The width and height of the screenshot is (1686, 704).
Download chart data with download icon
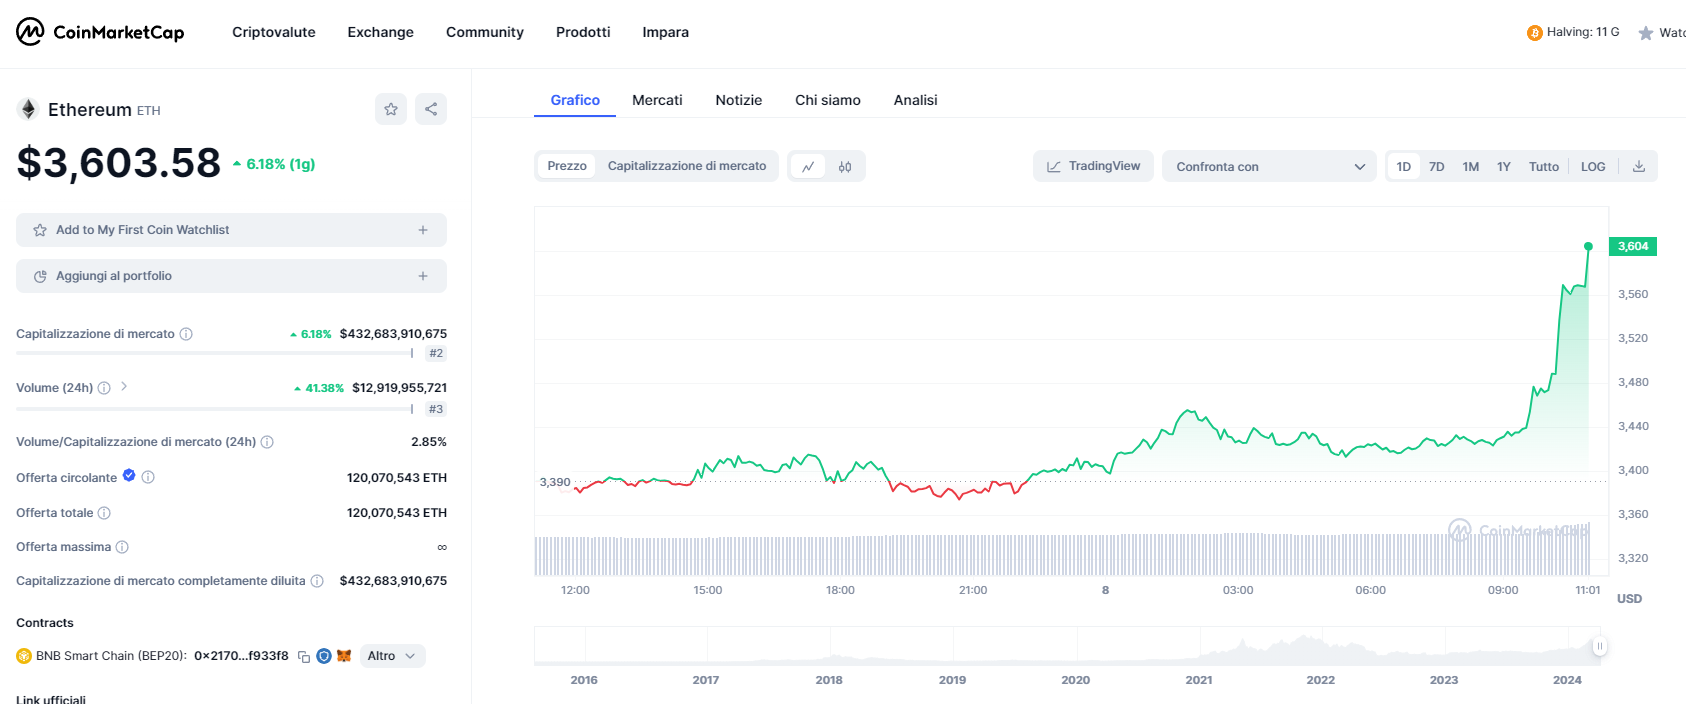pyautogui.click(x=1639, y=167)
